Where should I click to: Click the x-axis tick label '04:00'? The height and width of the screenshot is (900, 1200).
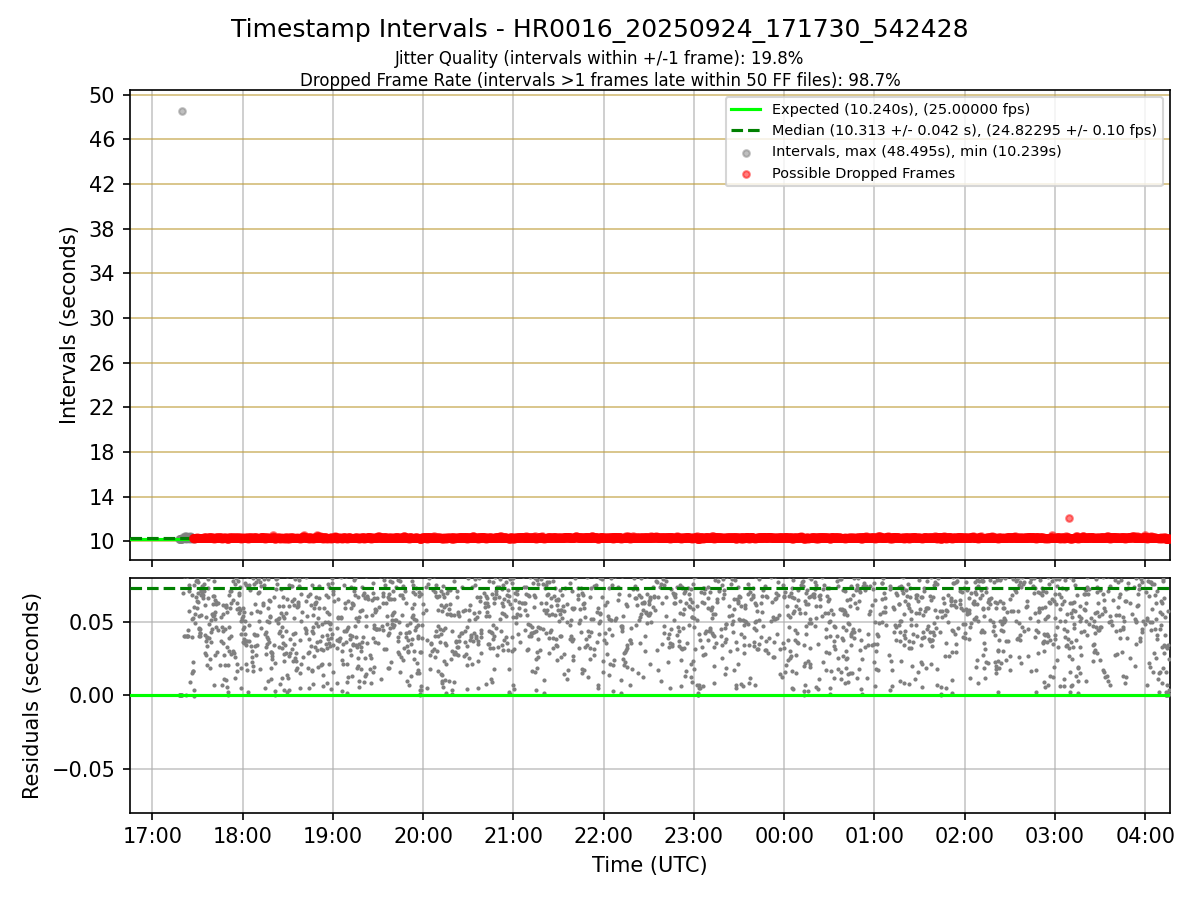[1145, 834]
